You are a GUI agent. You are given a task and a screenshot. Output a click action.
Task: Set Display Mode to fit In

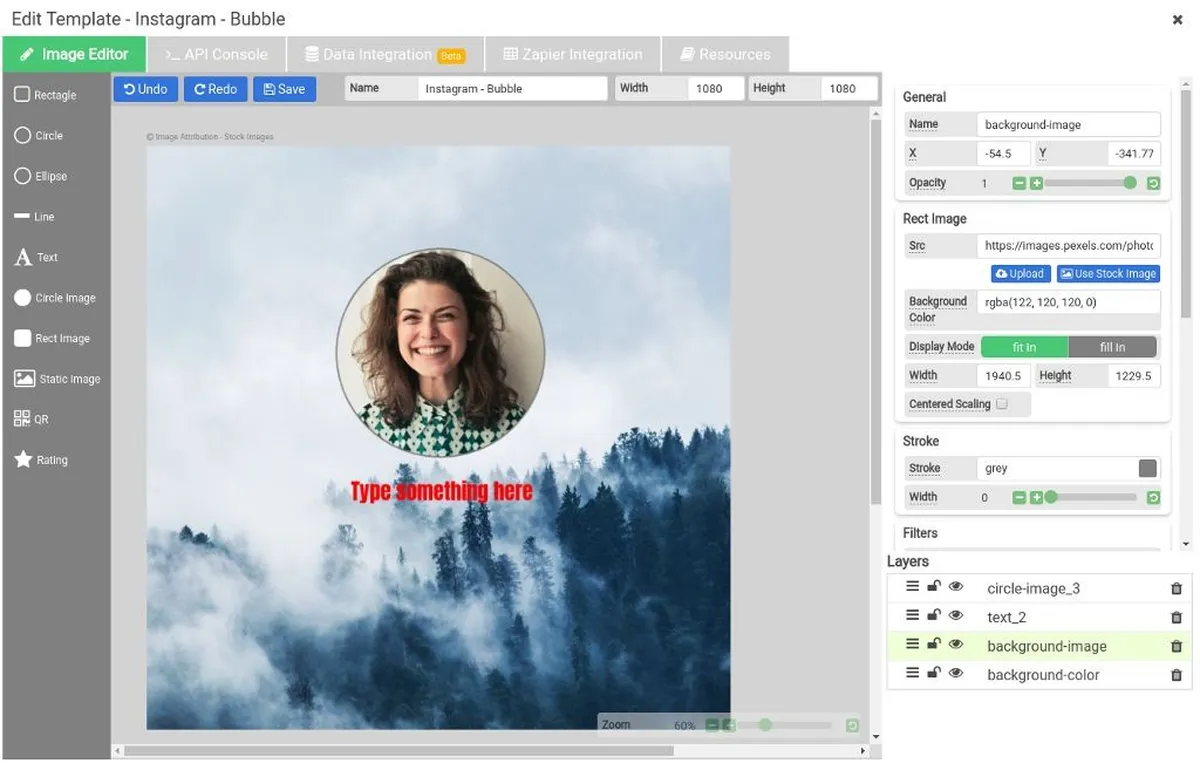click(x=1024, y=347)
